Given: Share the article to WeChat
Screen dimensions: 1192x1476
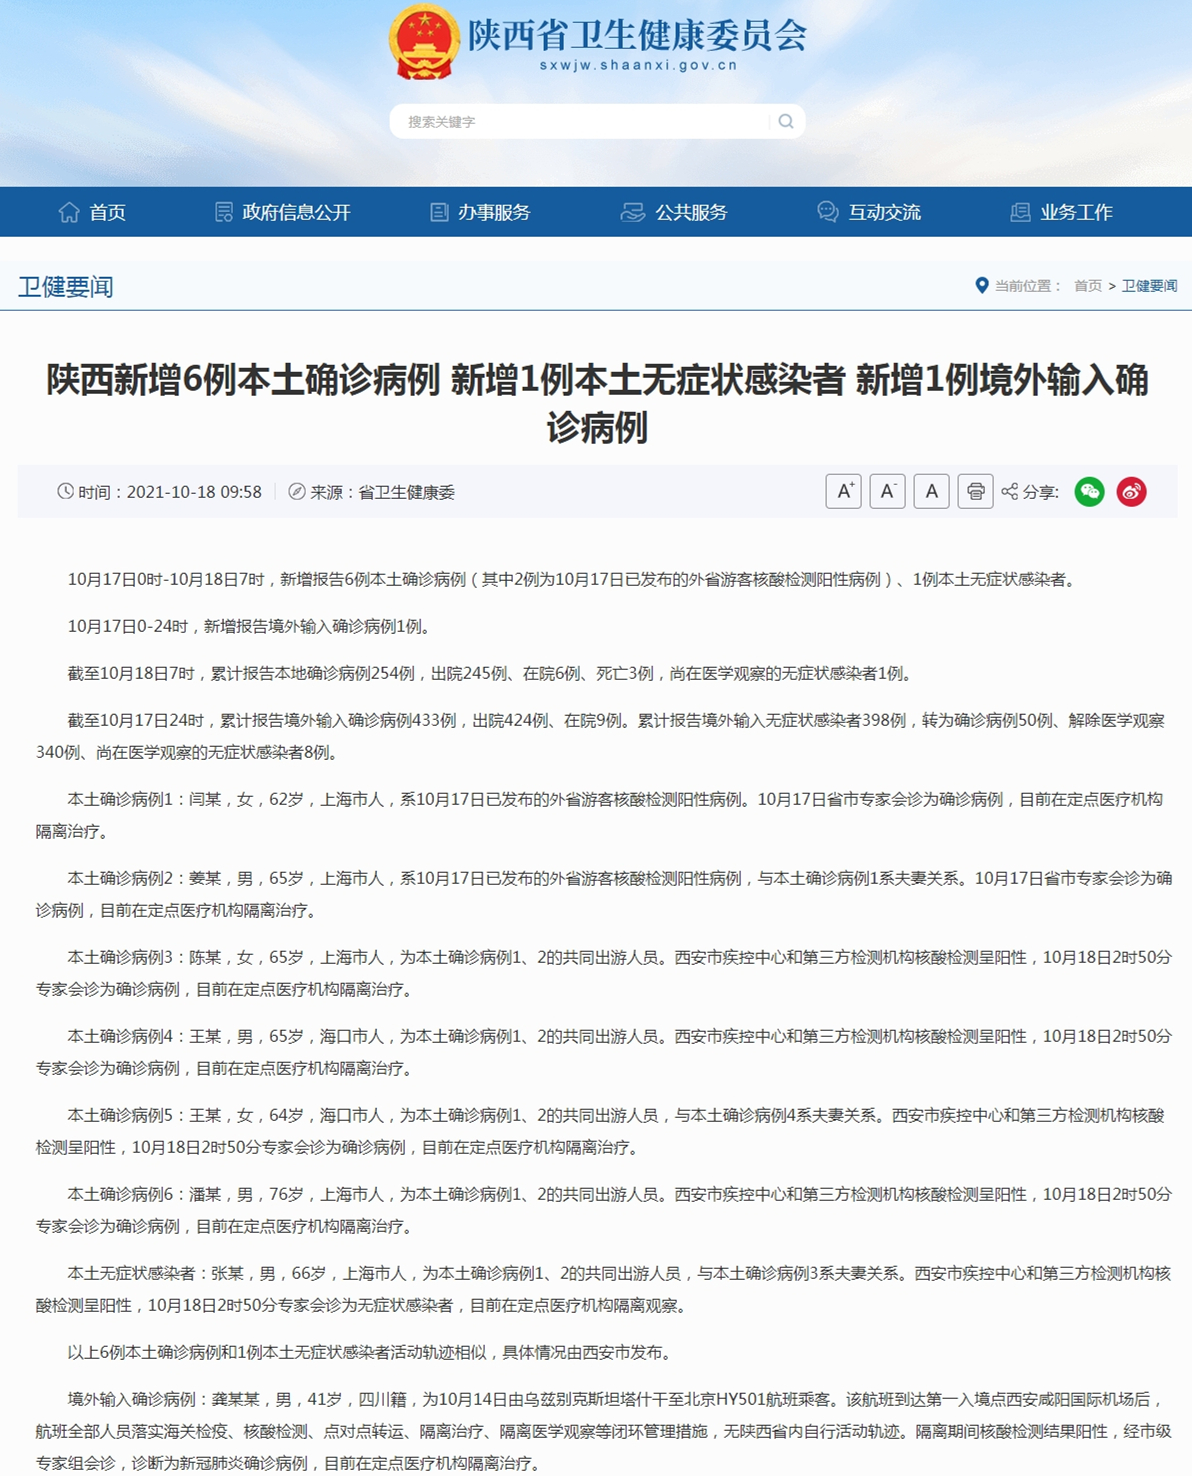Looking at the screenshot, I should click(x=1090, y=491).
